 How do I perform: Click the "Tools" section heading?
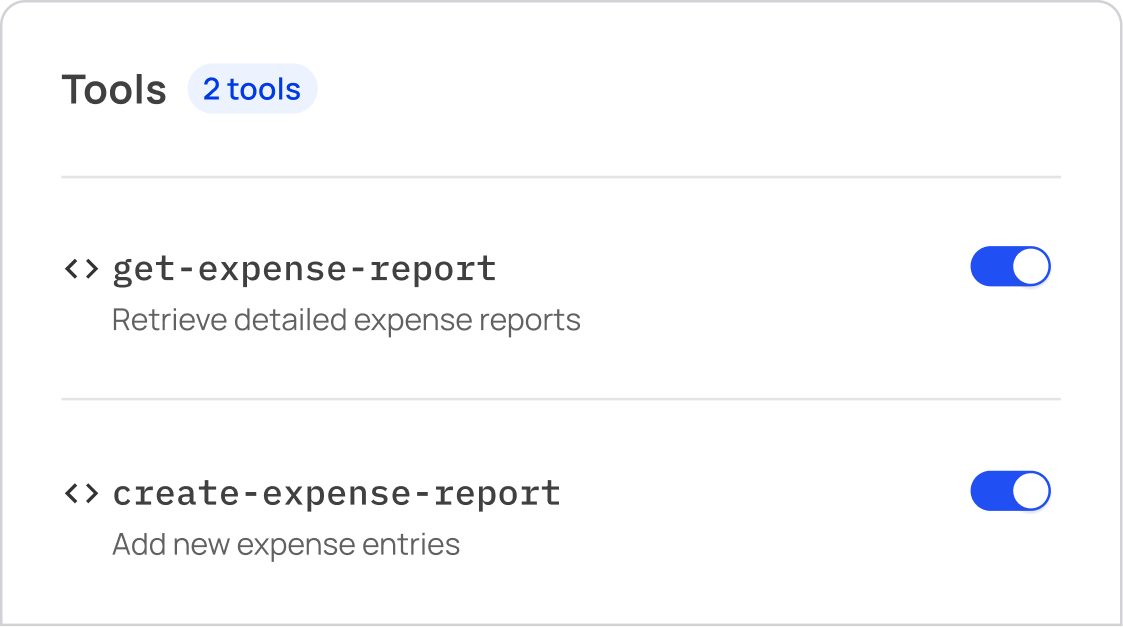pos(114,89)
